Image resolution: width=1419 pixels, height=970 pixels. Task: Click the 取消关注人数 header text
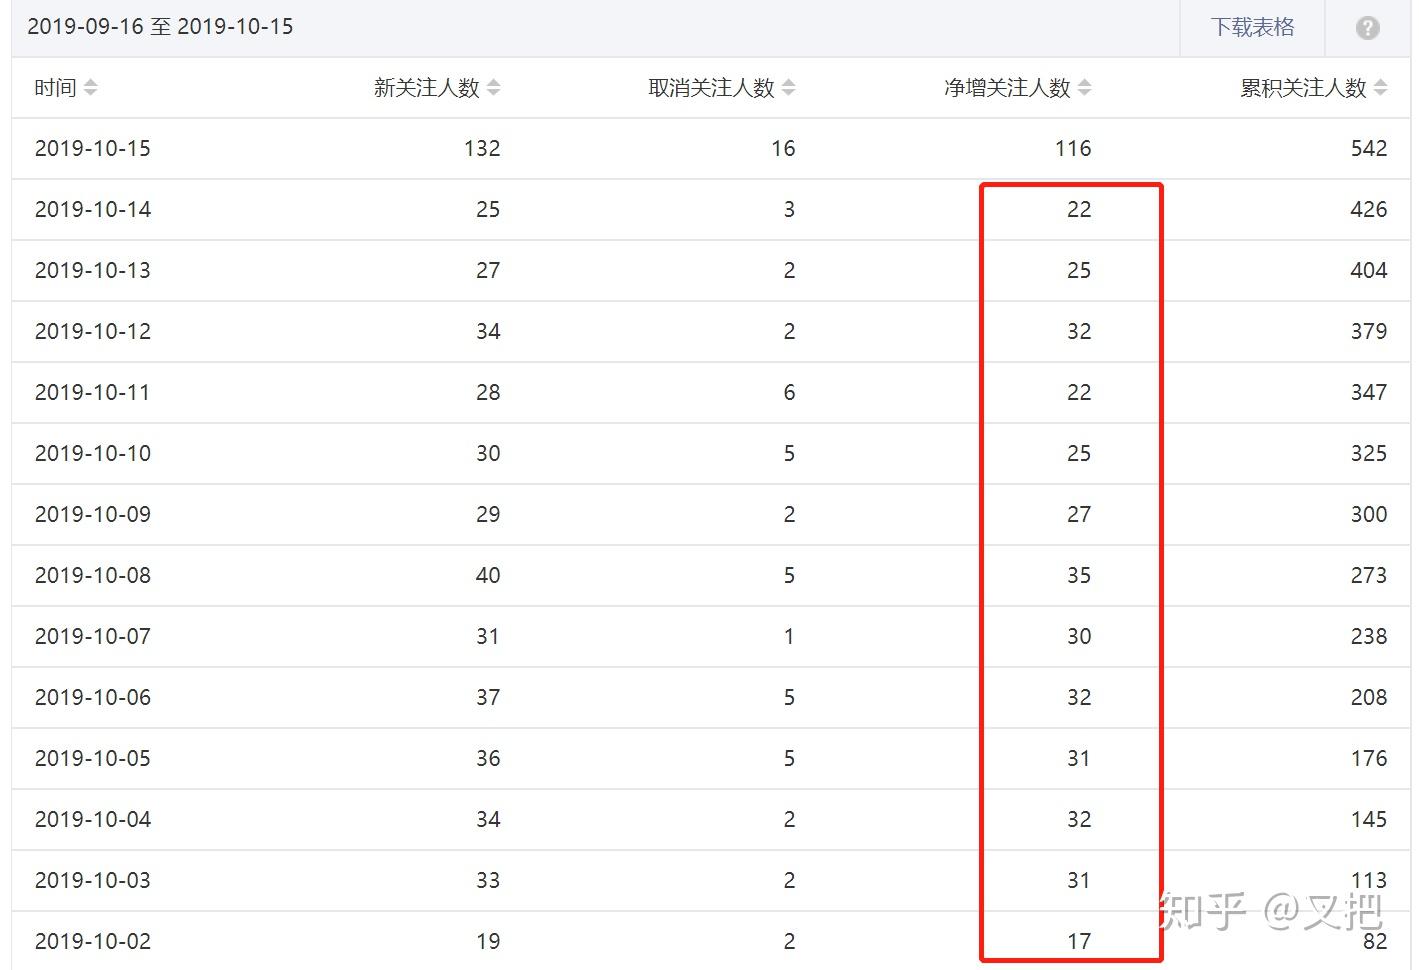click(711, 88)
